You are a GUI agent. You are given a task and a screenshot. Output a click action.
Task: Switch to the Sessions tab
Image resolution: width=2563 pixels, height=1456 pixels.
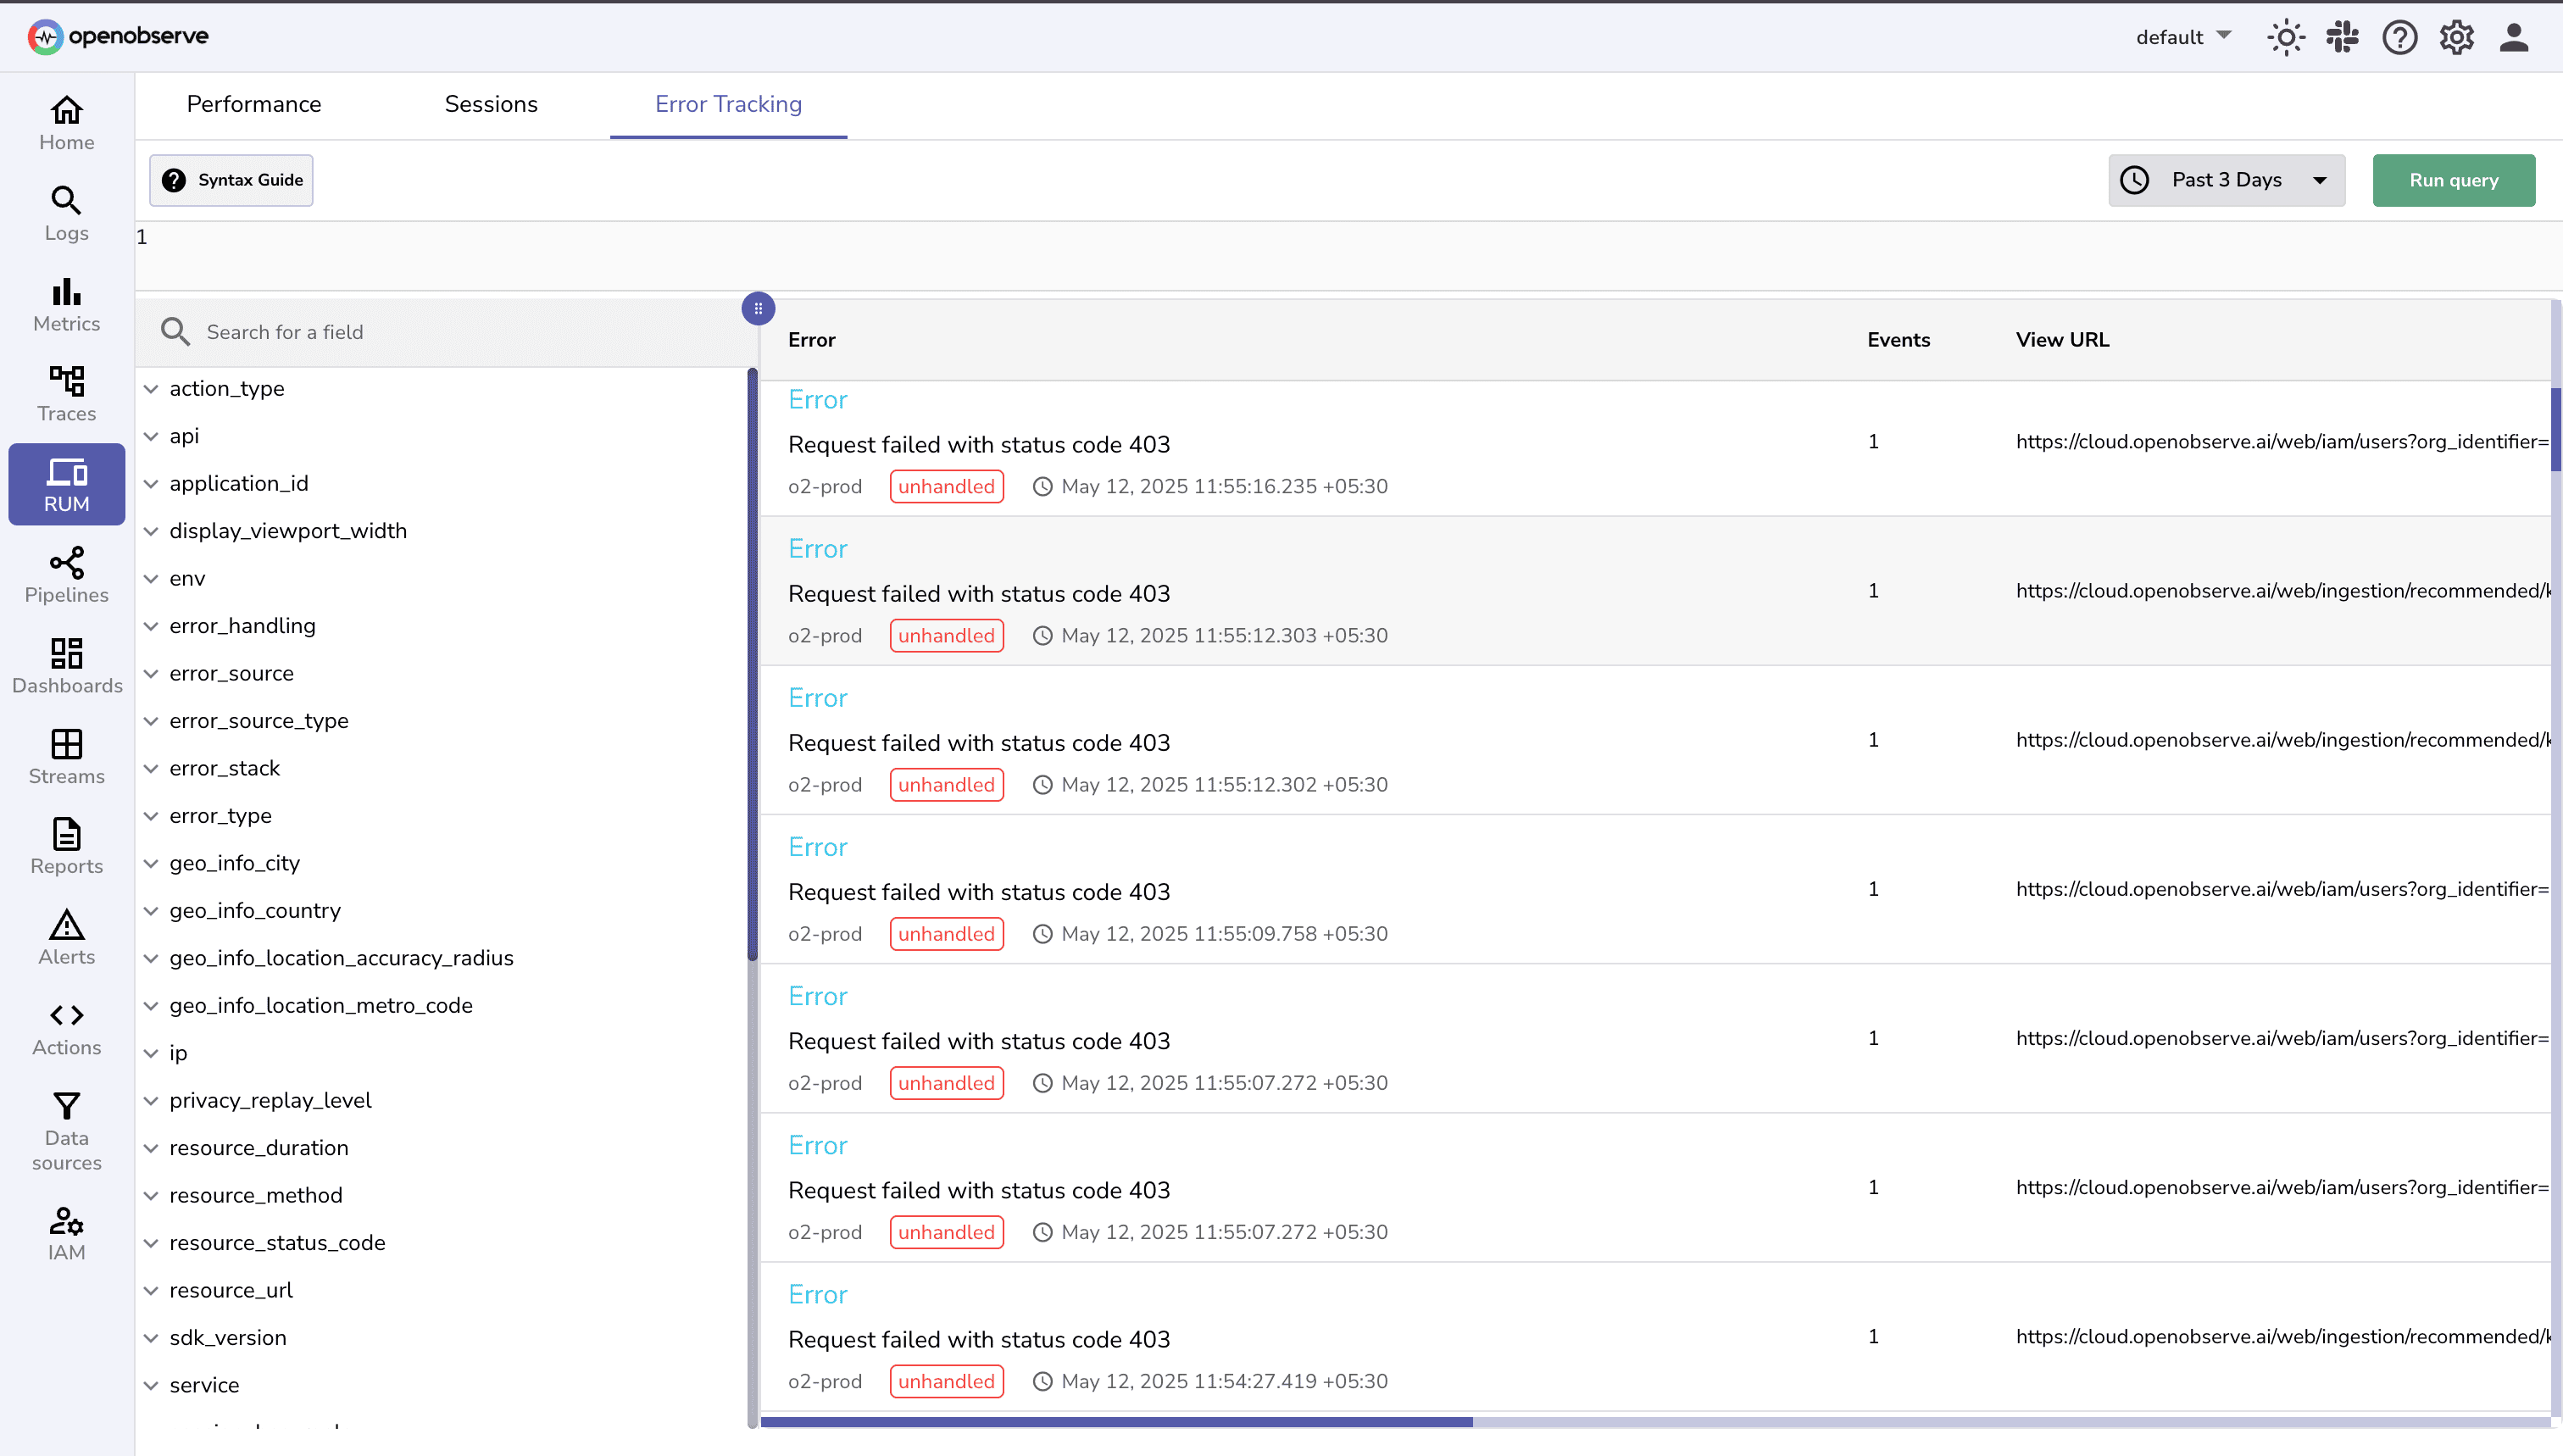coord(491,104)
